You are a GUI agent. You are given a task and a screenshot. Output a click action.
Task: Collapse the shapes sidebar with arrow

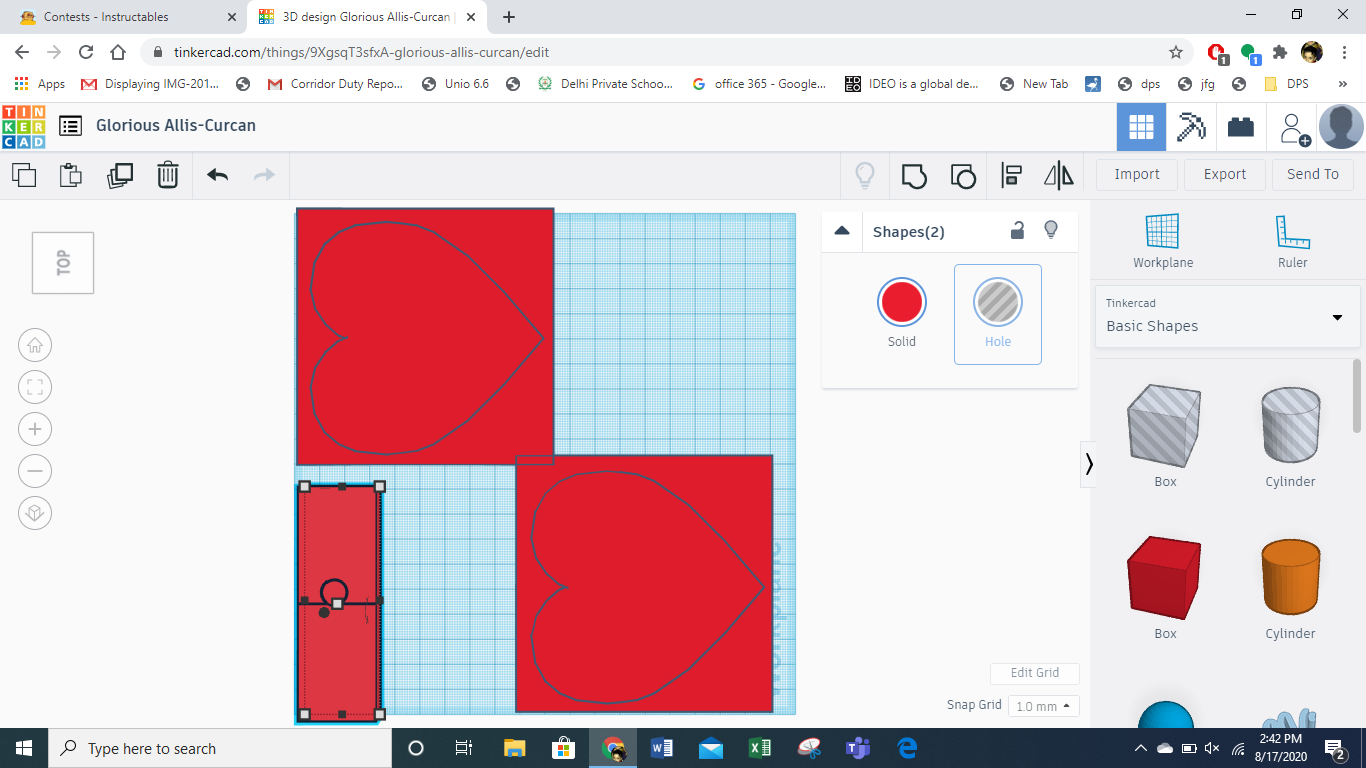coord(1088,464)
